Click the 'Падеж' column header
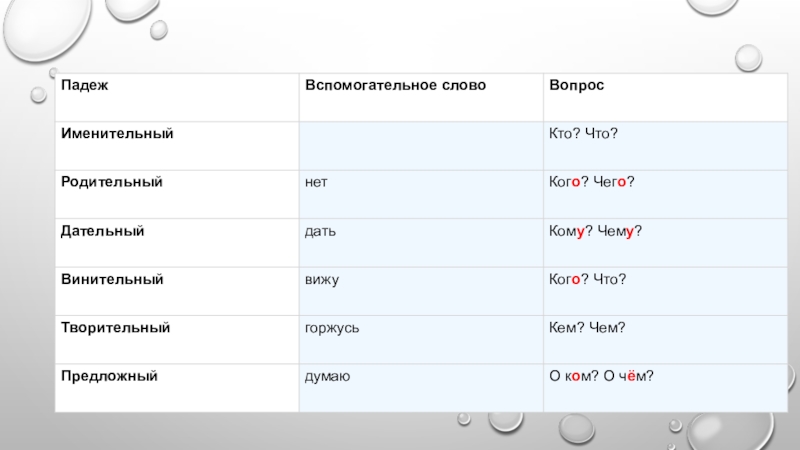 click(x=85, y=85)
